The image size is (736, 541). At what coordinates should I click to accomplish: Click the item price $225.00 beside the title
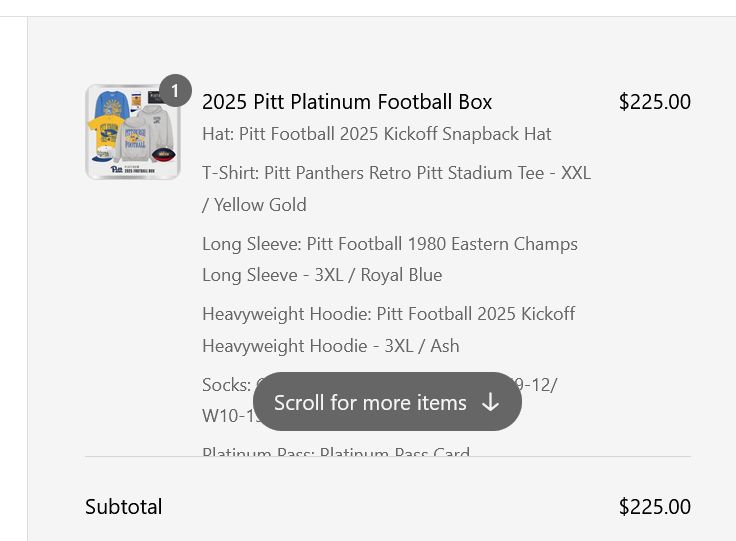pos(654,102)
